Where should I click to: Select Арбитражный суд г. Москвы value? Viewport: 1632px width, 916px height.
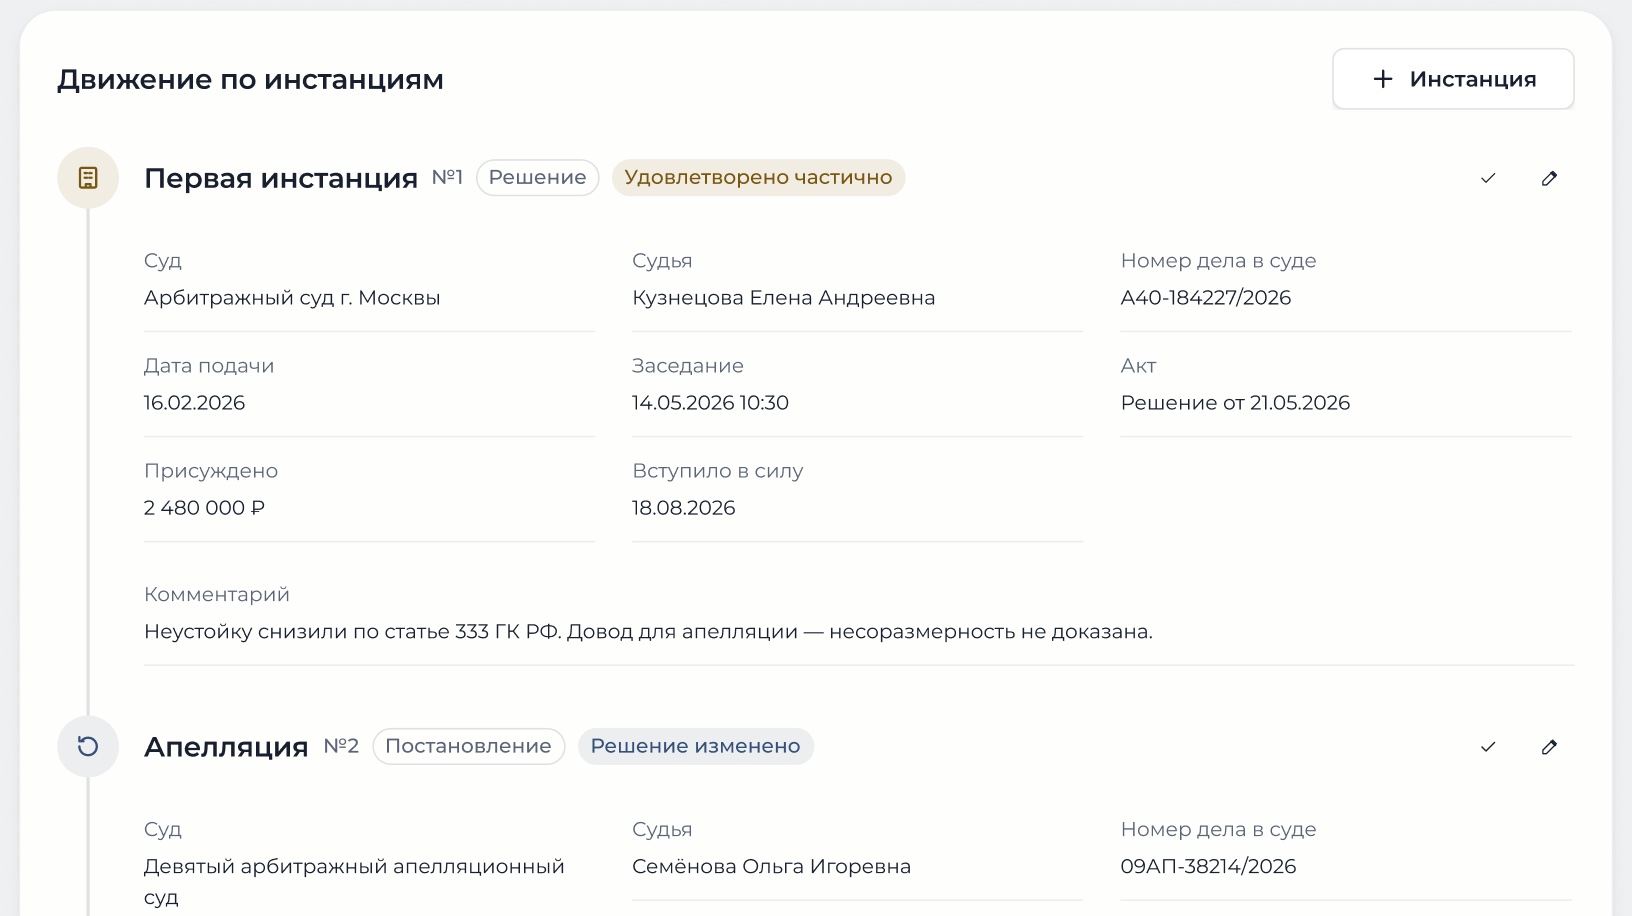click(x=292, y=298)
